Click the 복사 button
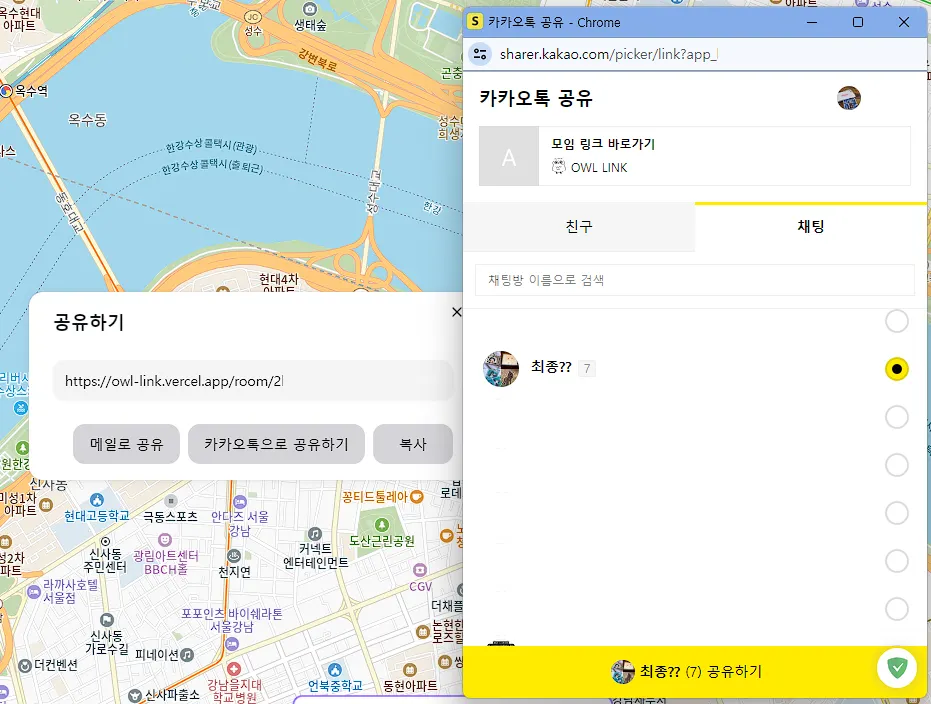This screenshot has width=931, height=704. coord(413,444)
